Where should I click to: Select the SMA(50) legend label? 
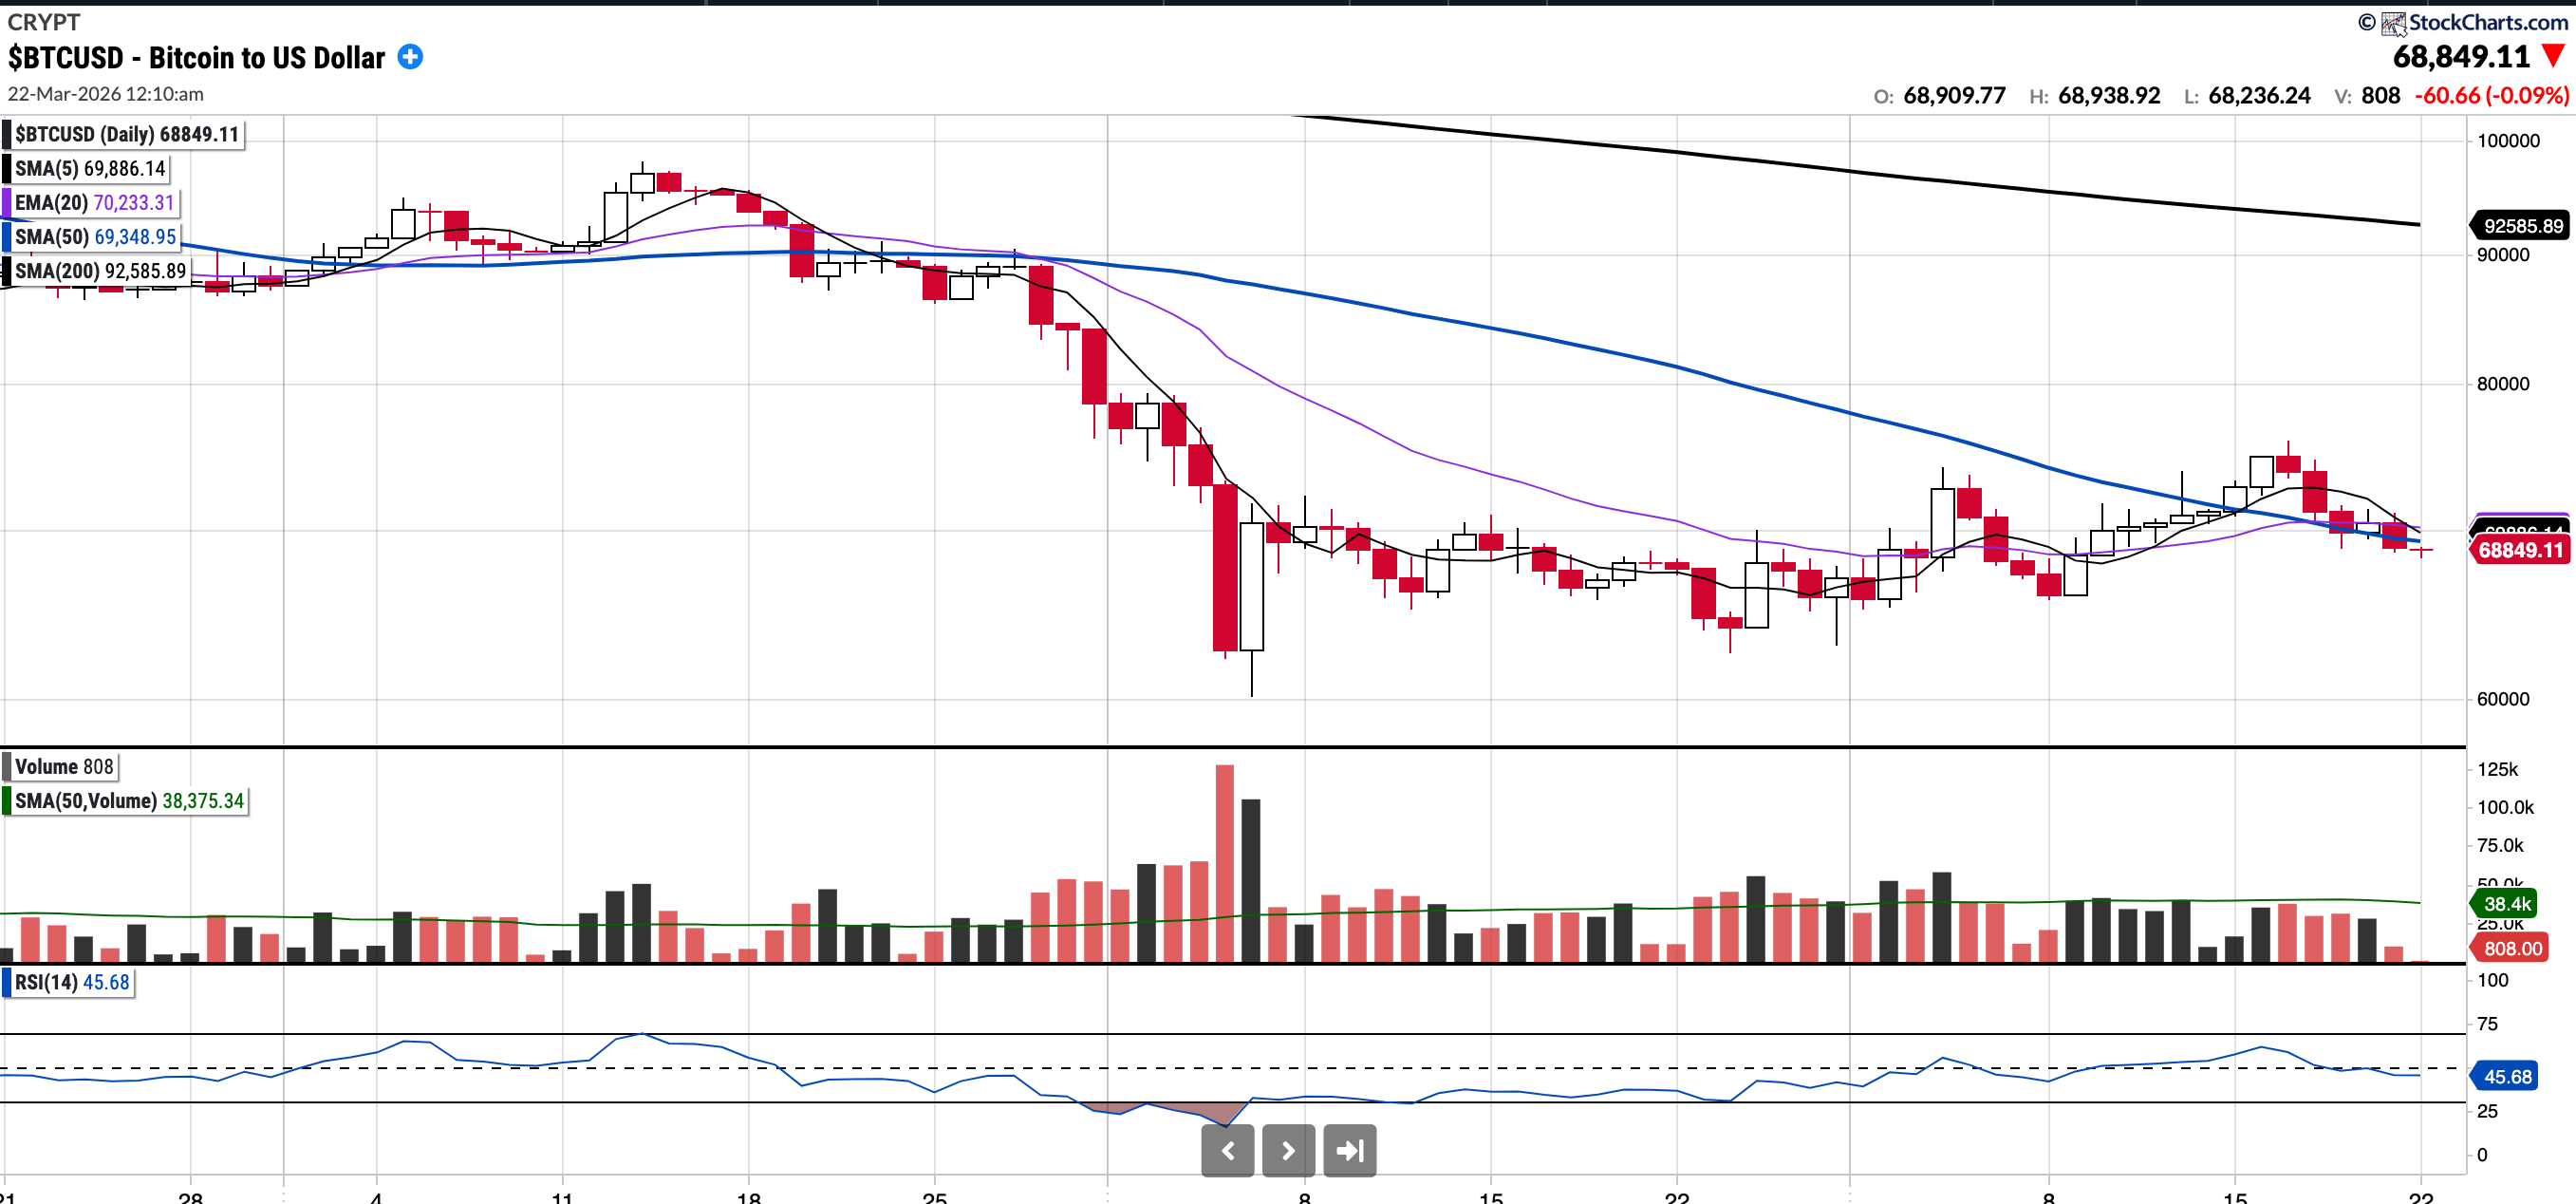click(x=95, y=237)
